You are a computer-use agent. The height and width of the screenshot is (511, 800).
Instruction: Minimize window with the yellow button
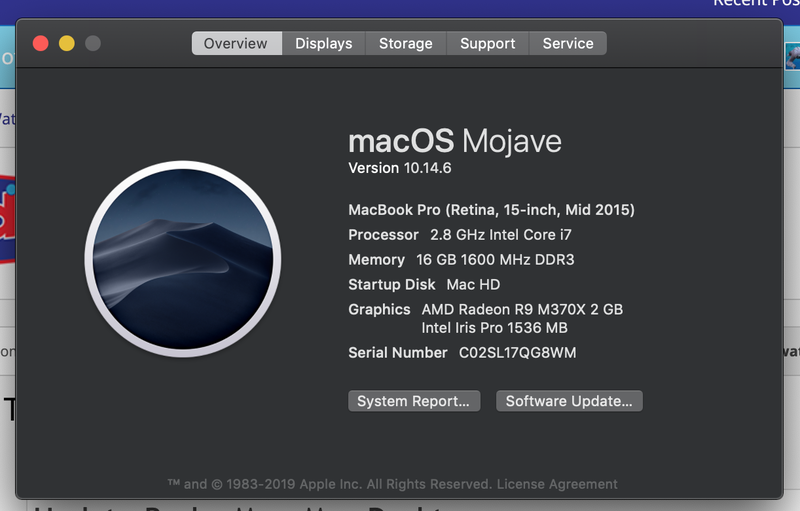click(67, 43)
